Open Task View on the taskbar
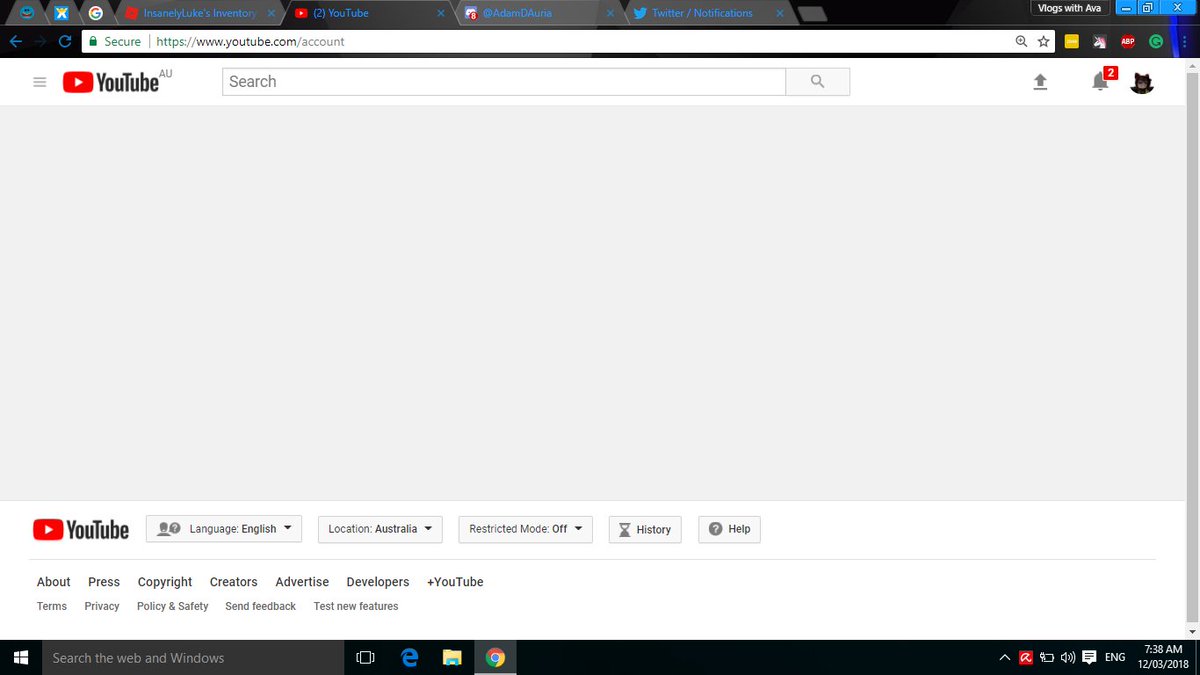Image resolution: width=1200 pixels, height=675 pixels. 365,657
